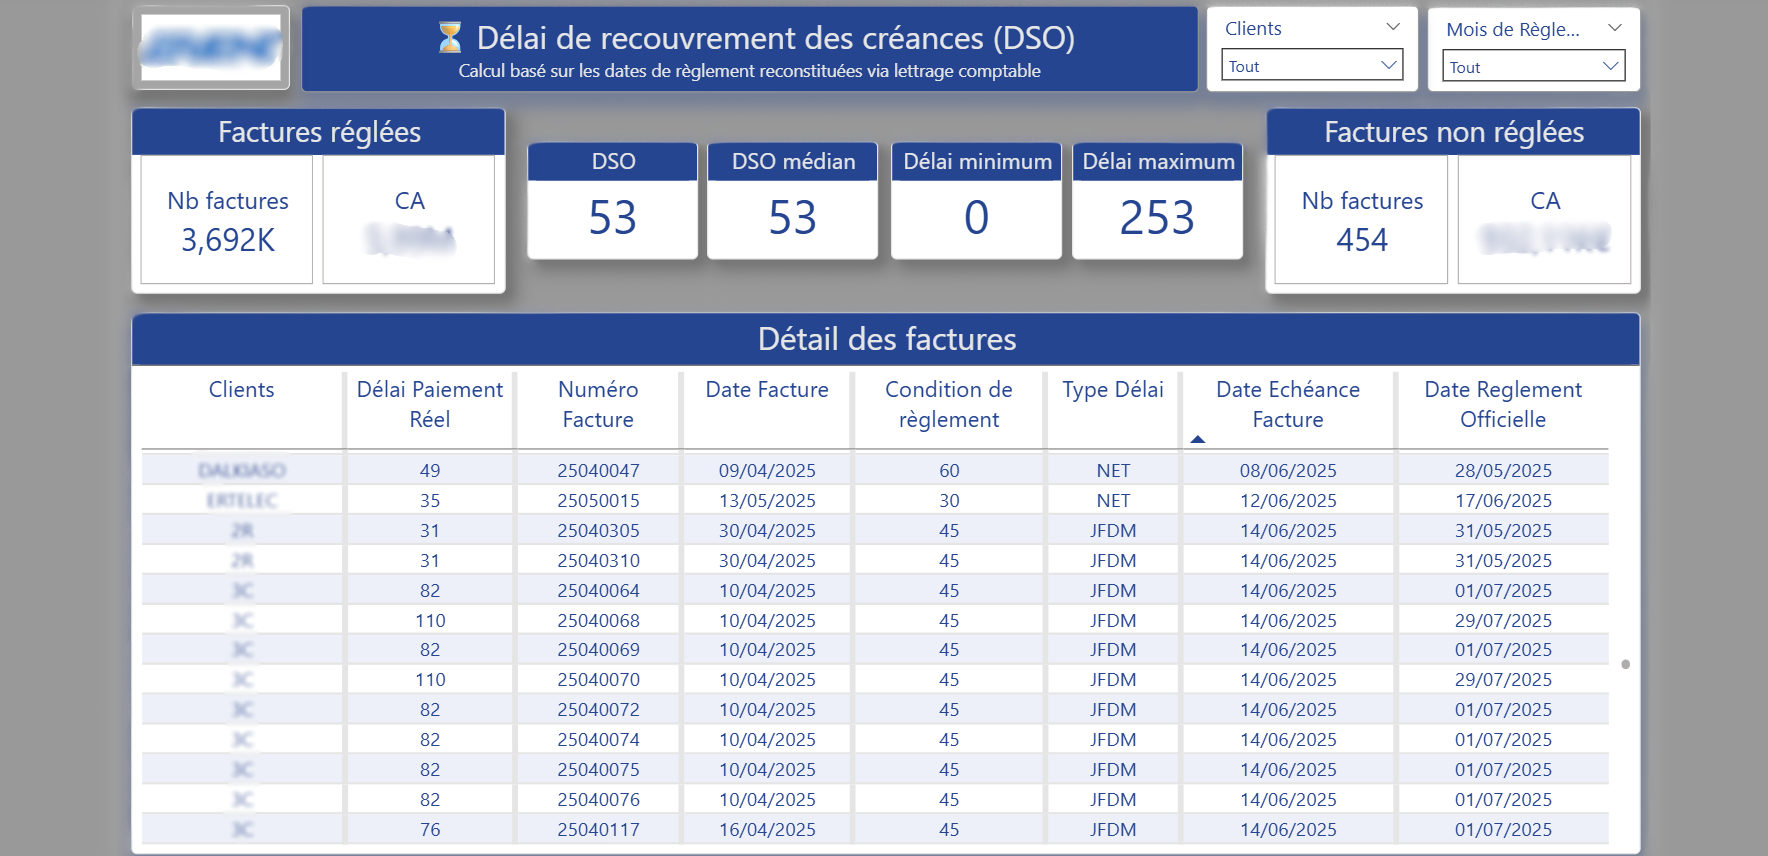This screenshot has height=856, width=1768.
Task: Sort by Numéro Facture column header
Action: point(598,405)
